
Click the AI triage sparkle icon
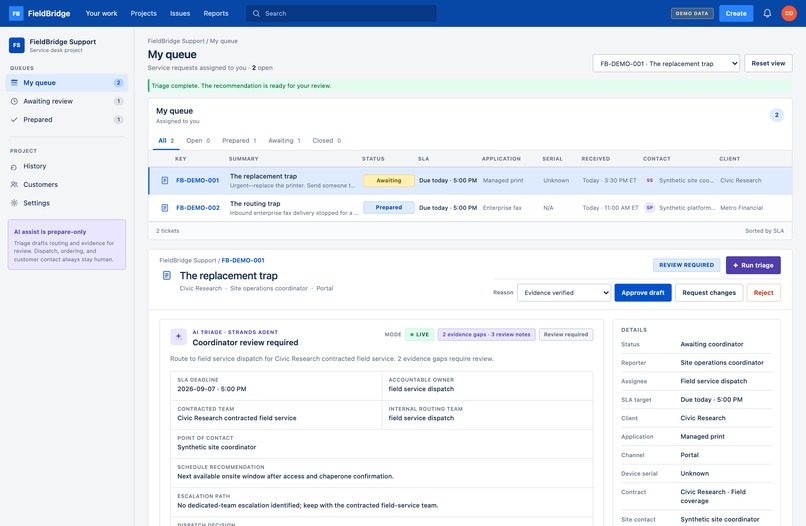178,337
